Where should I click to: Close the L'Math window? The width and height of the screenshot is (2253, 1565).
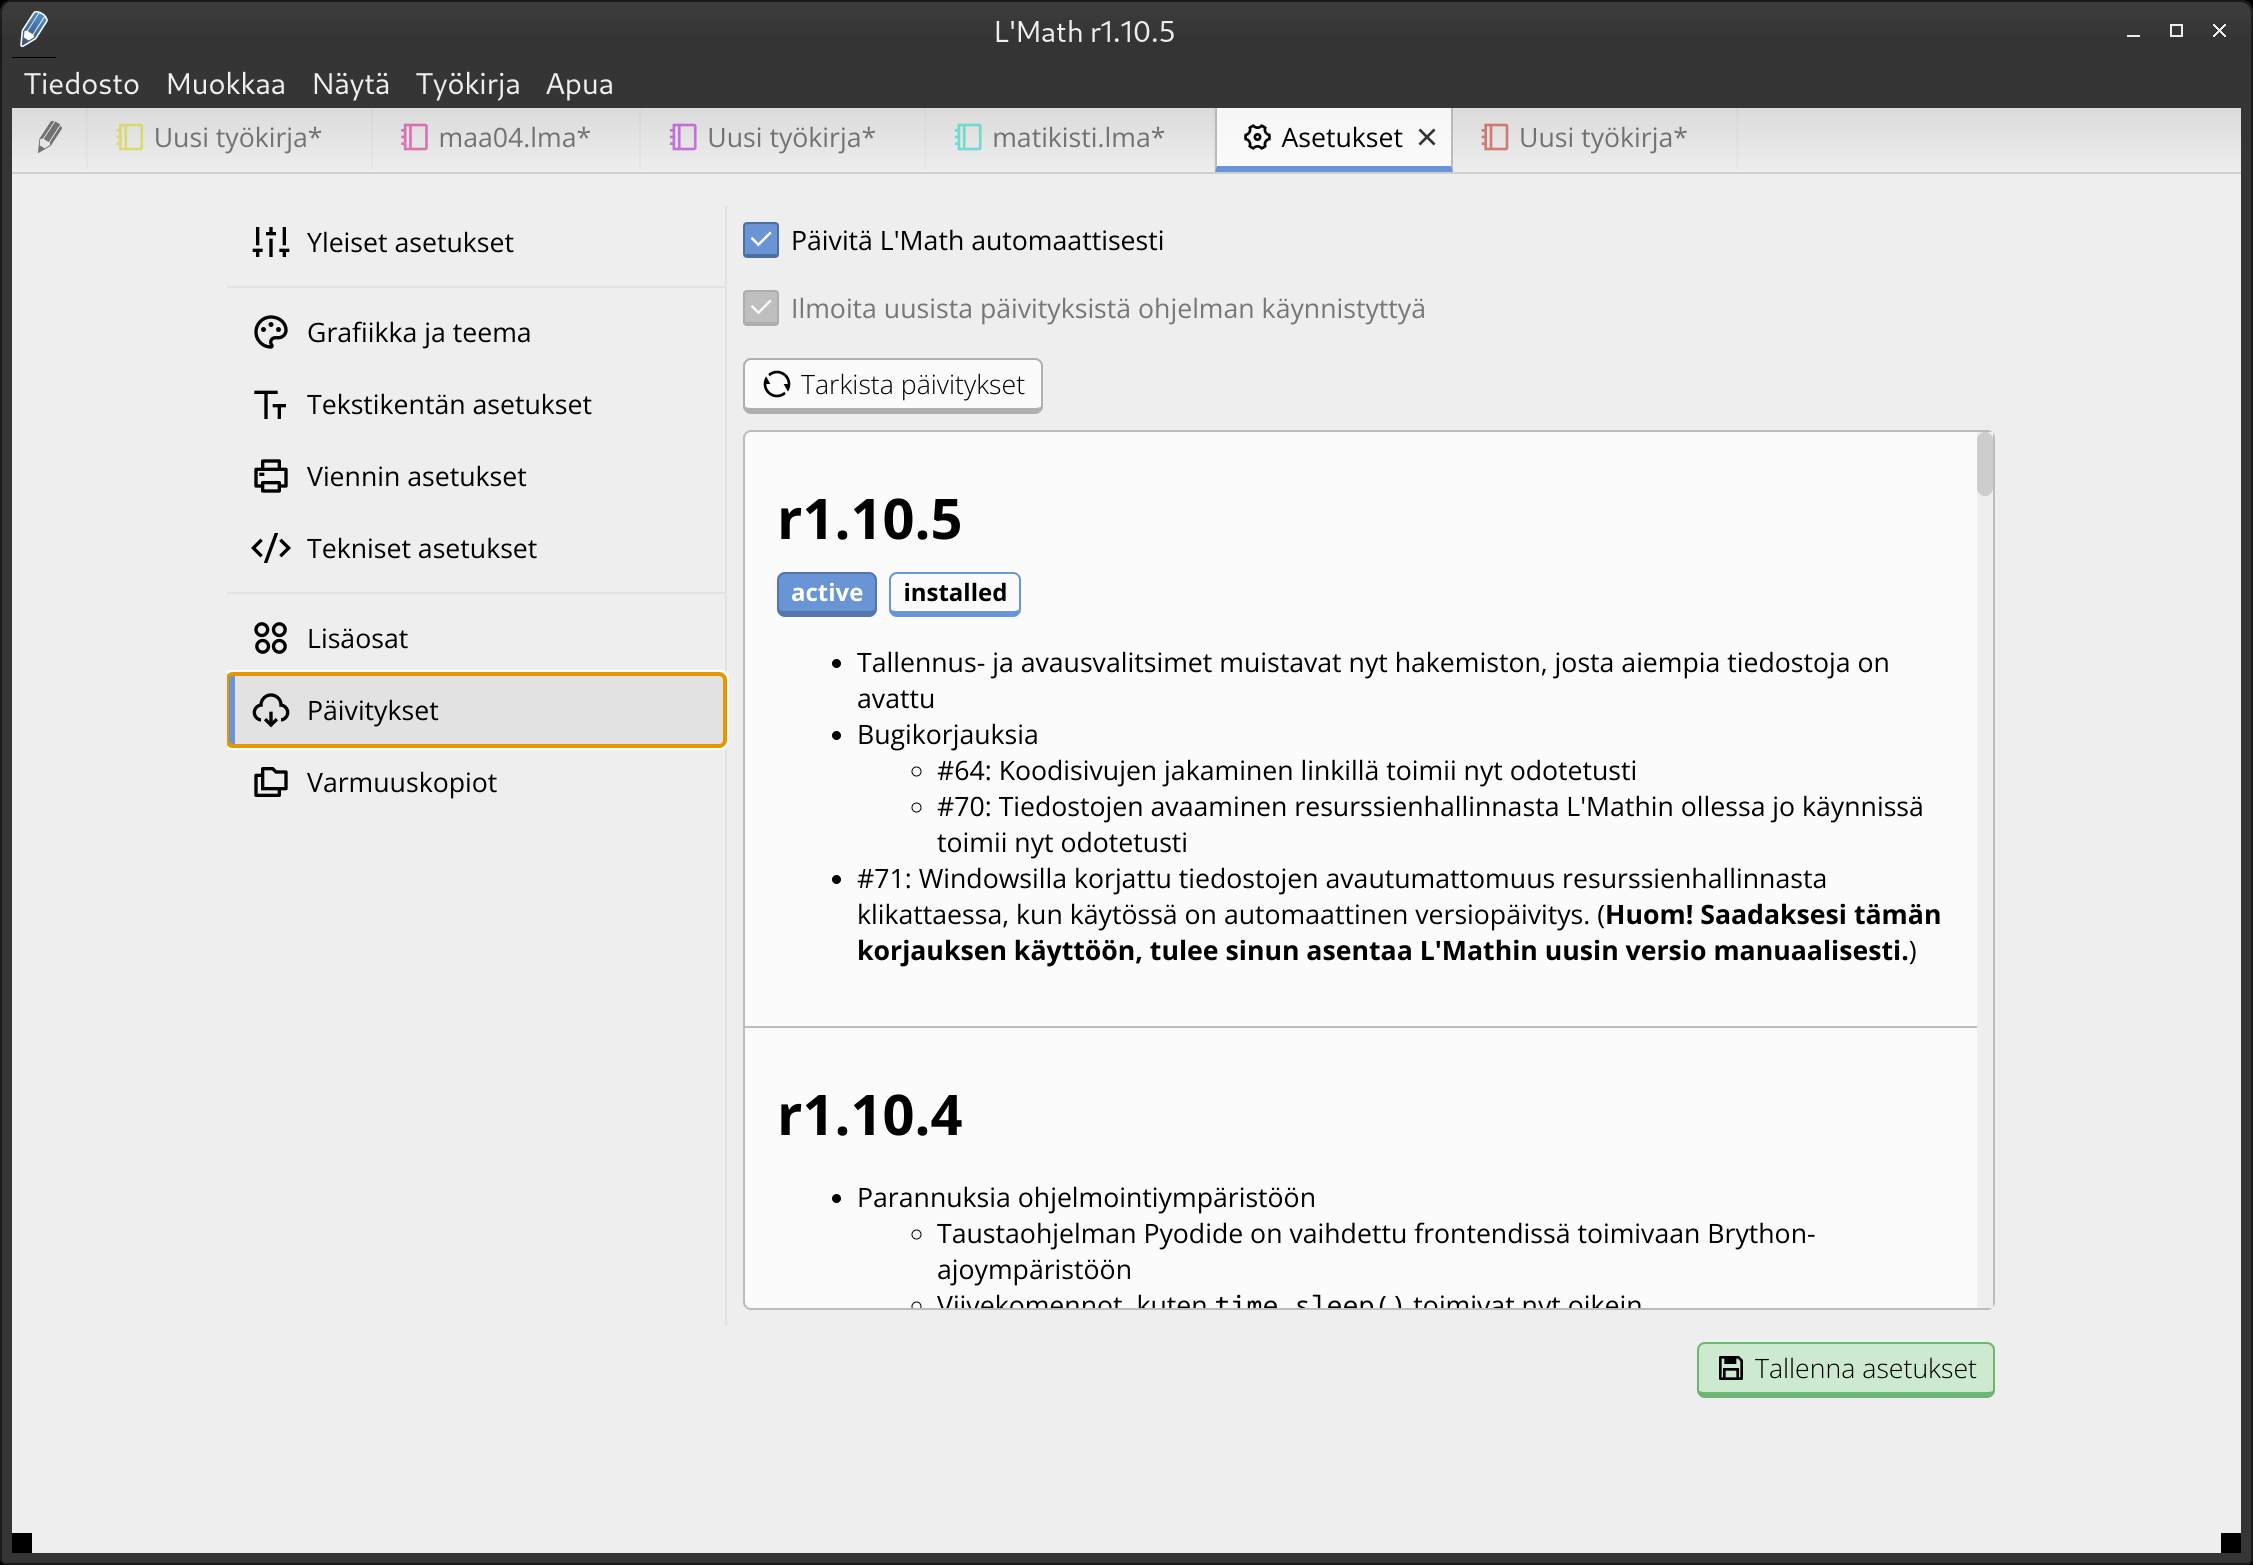point(2219,32)
